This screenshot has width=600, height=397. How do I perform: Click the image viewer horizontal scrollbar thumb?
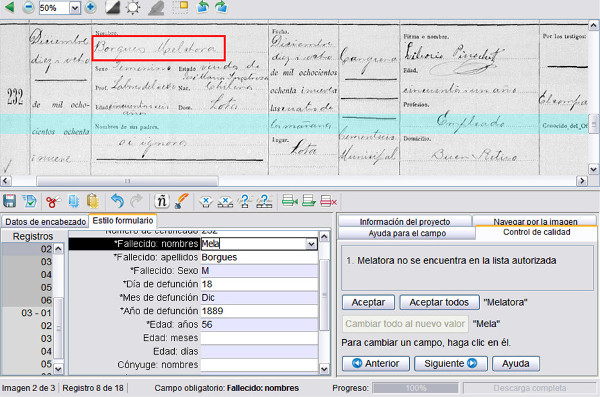127,180
